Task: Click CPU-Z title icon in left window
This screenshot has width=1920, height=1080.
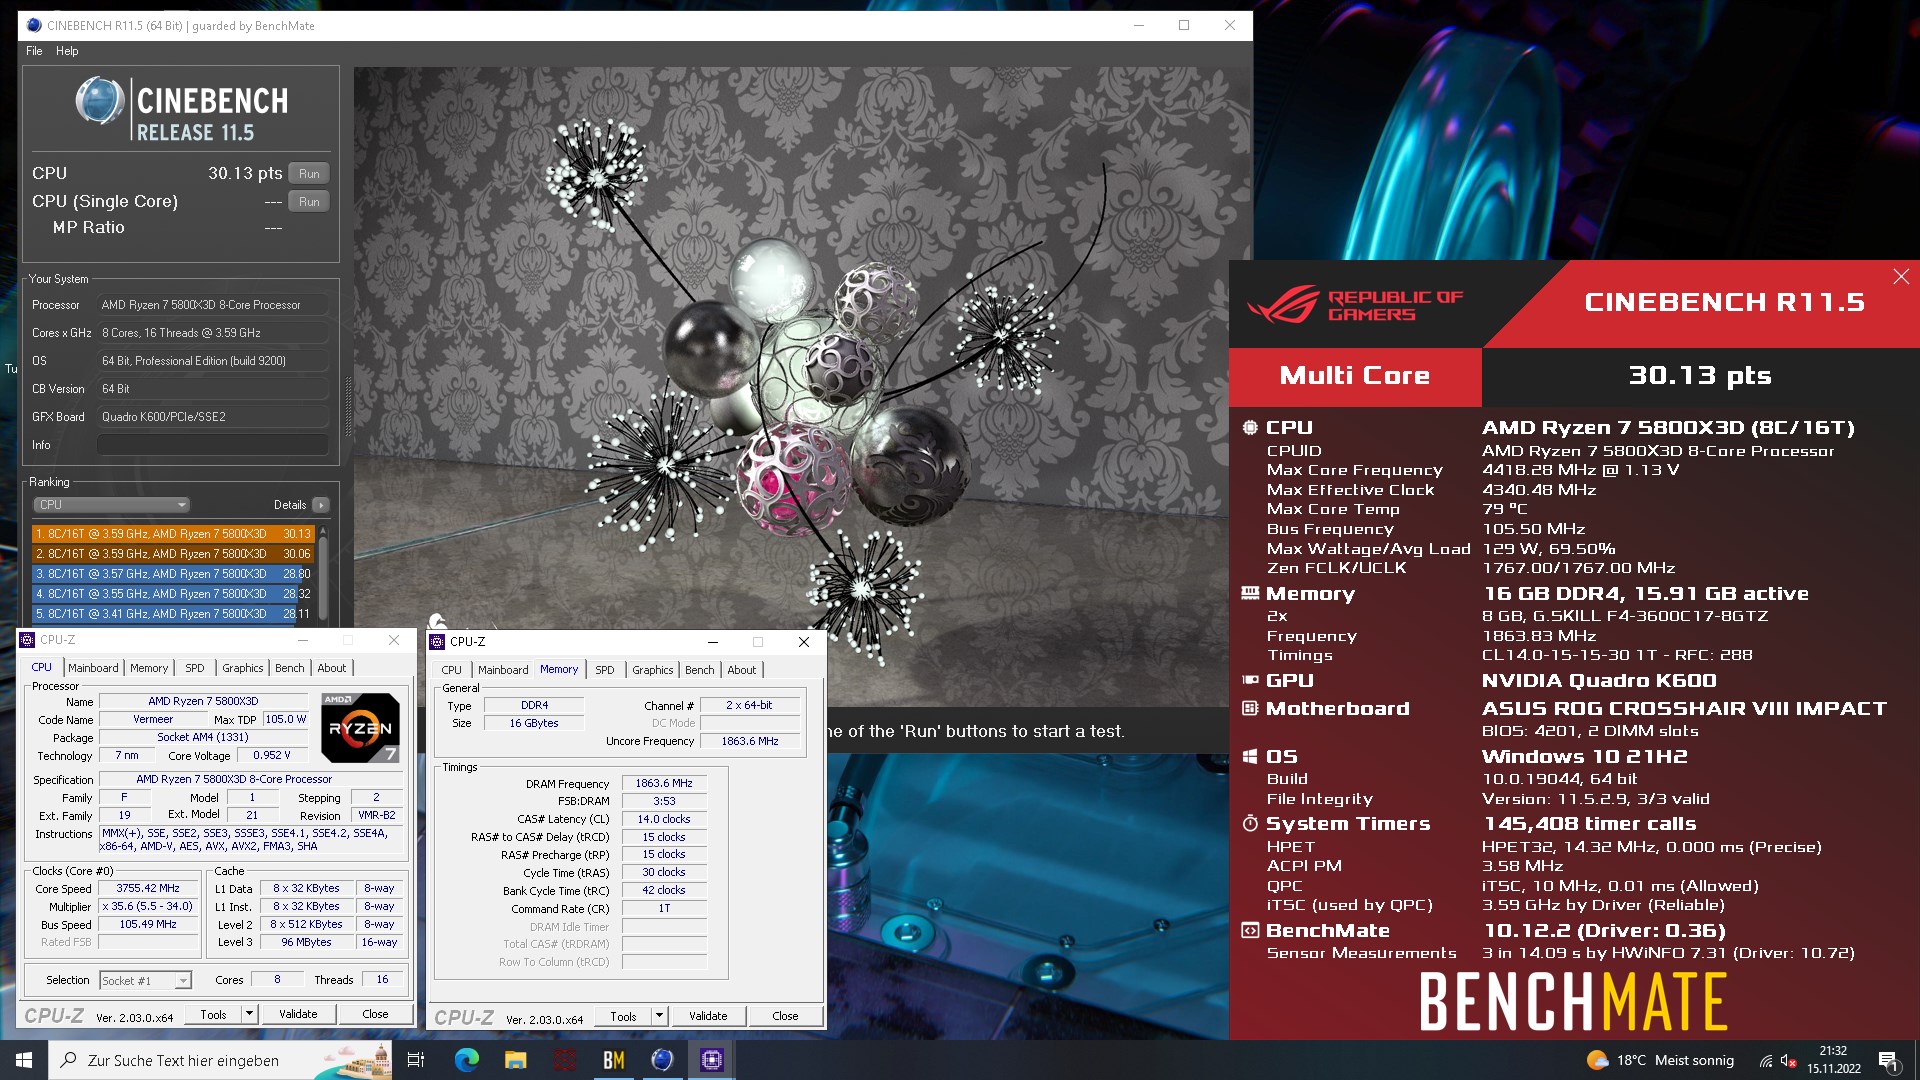Action: click(28, 640)
